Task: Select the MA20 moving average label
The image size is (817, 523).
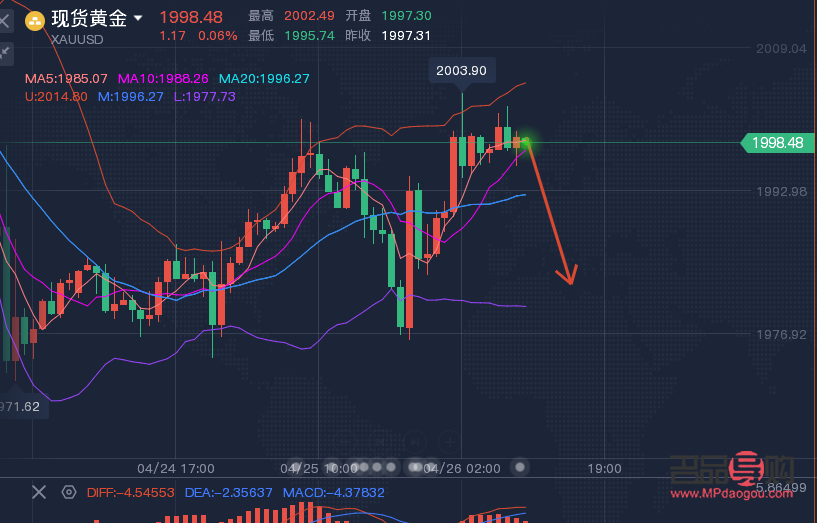Action: pyautogui.click(x=264, y=78)
